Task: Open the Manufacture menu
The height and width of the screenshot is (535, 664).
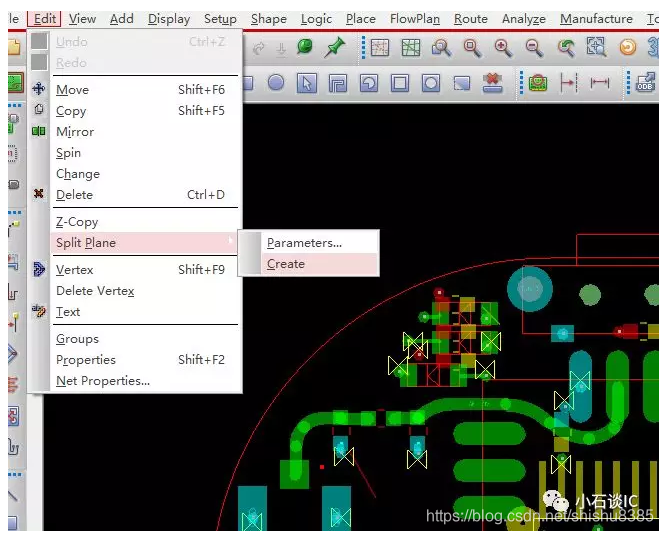Action: (x=596, y=18)
